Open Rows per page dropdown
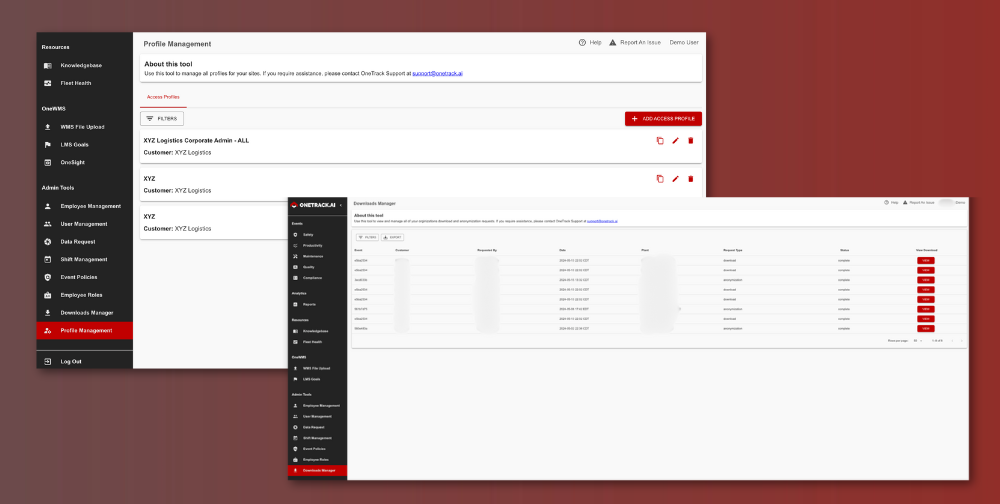This screenshot has height=504, width=1000. (918, 341)
